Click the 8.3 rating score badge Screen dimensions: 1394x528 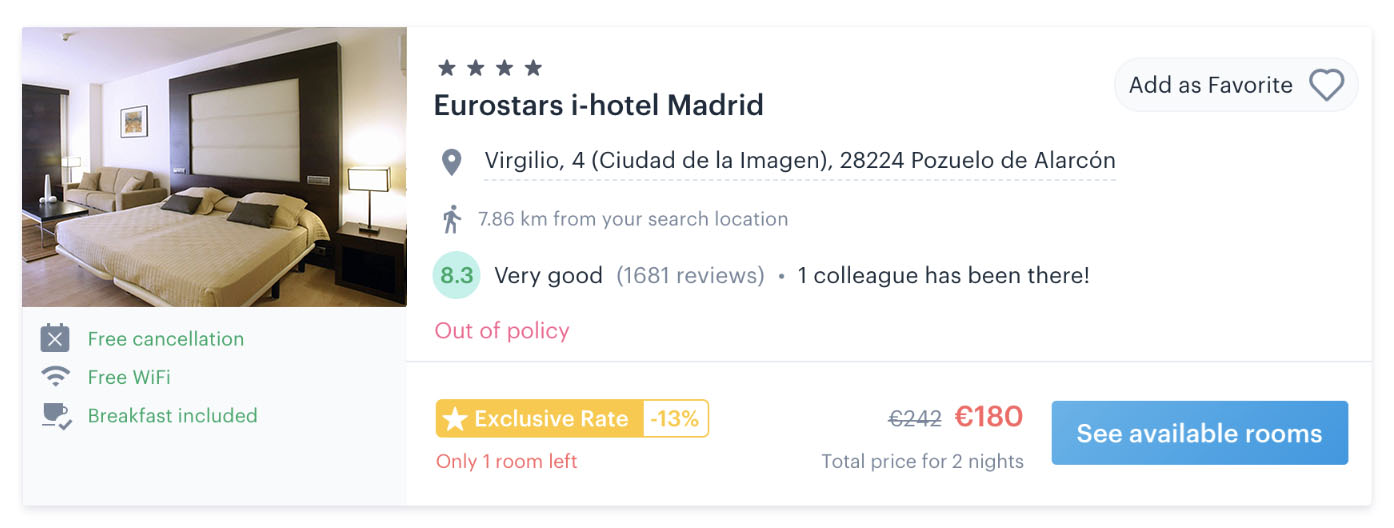(456, 275)
